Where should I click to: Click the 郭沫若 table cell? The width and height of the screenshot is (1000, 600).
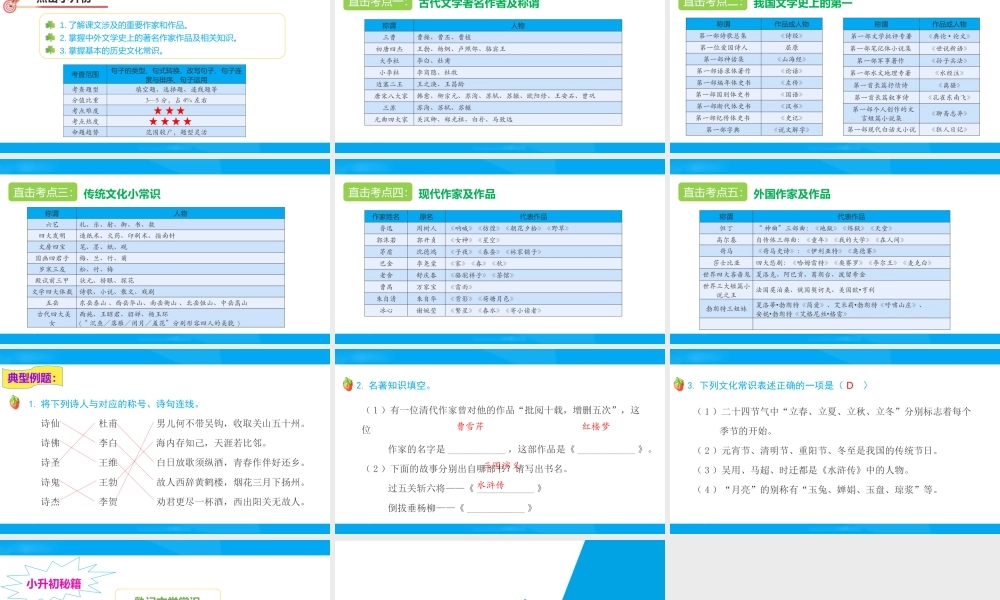[x=386, y=240]
